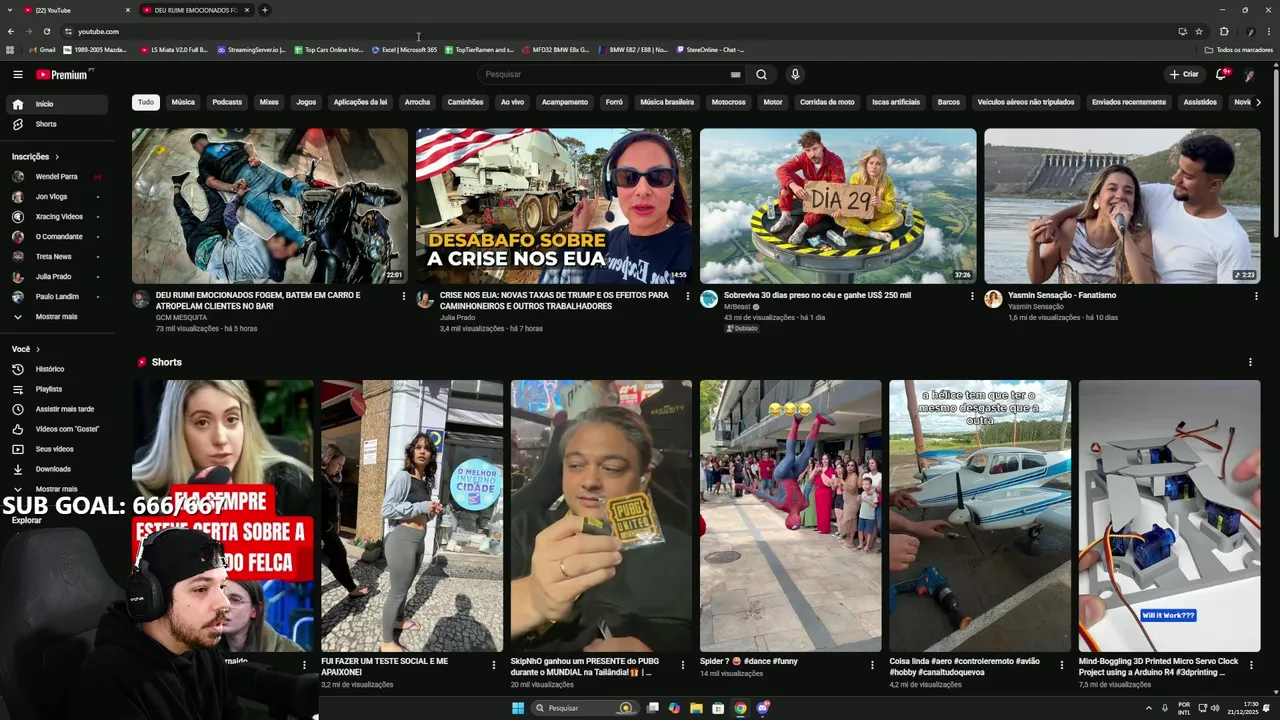
Task: Reload the page in Chrome
Action: [x=46, y=31]
